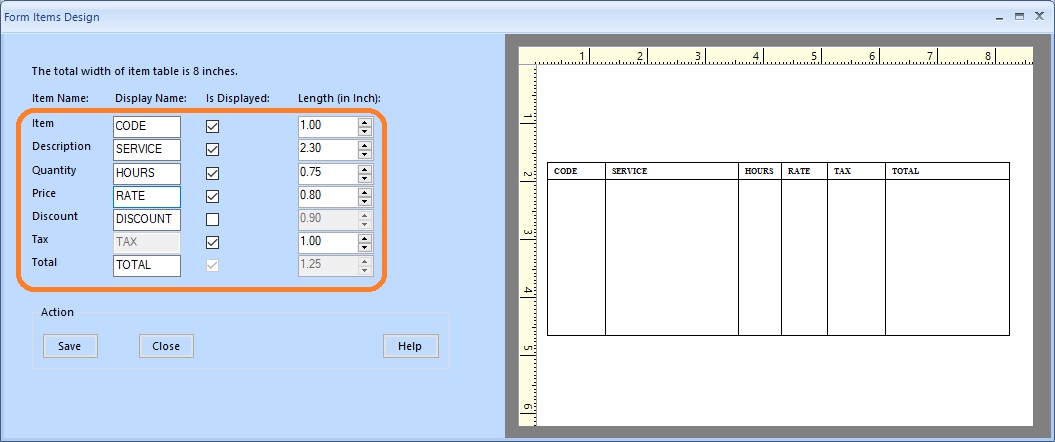
Task: Uncheck the Tax displayed checkbox
Action: [212, 242]
